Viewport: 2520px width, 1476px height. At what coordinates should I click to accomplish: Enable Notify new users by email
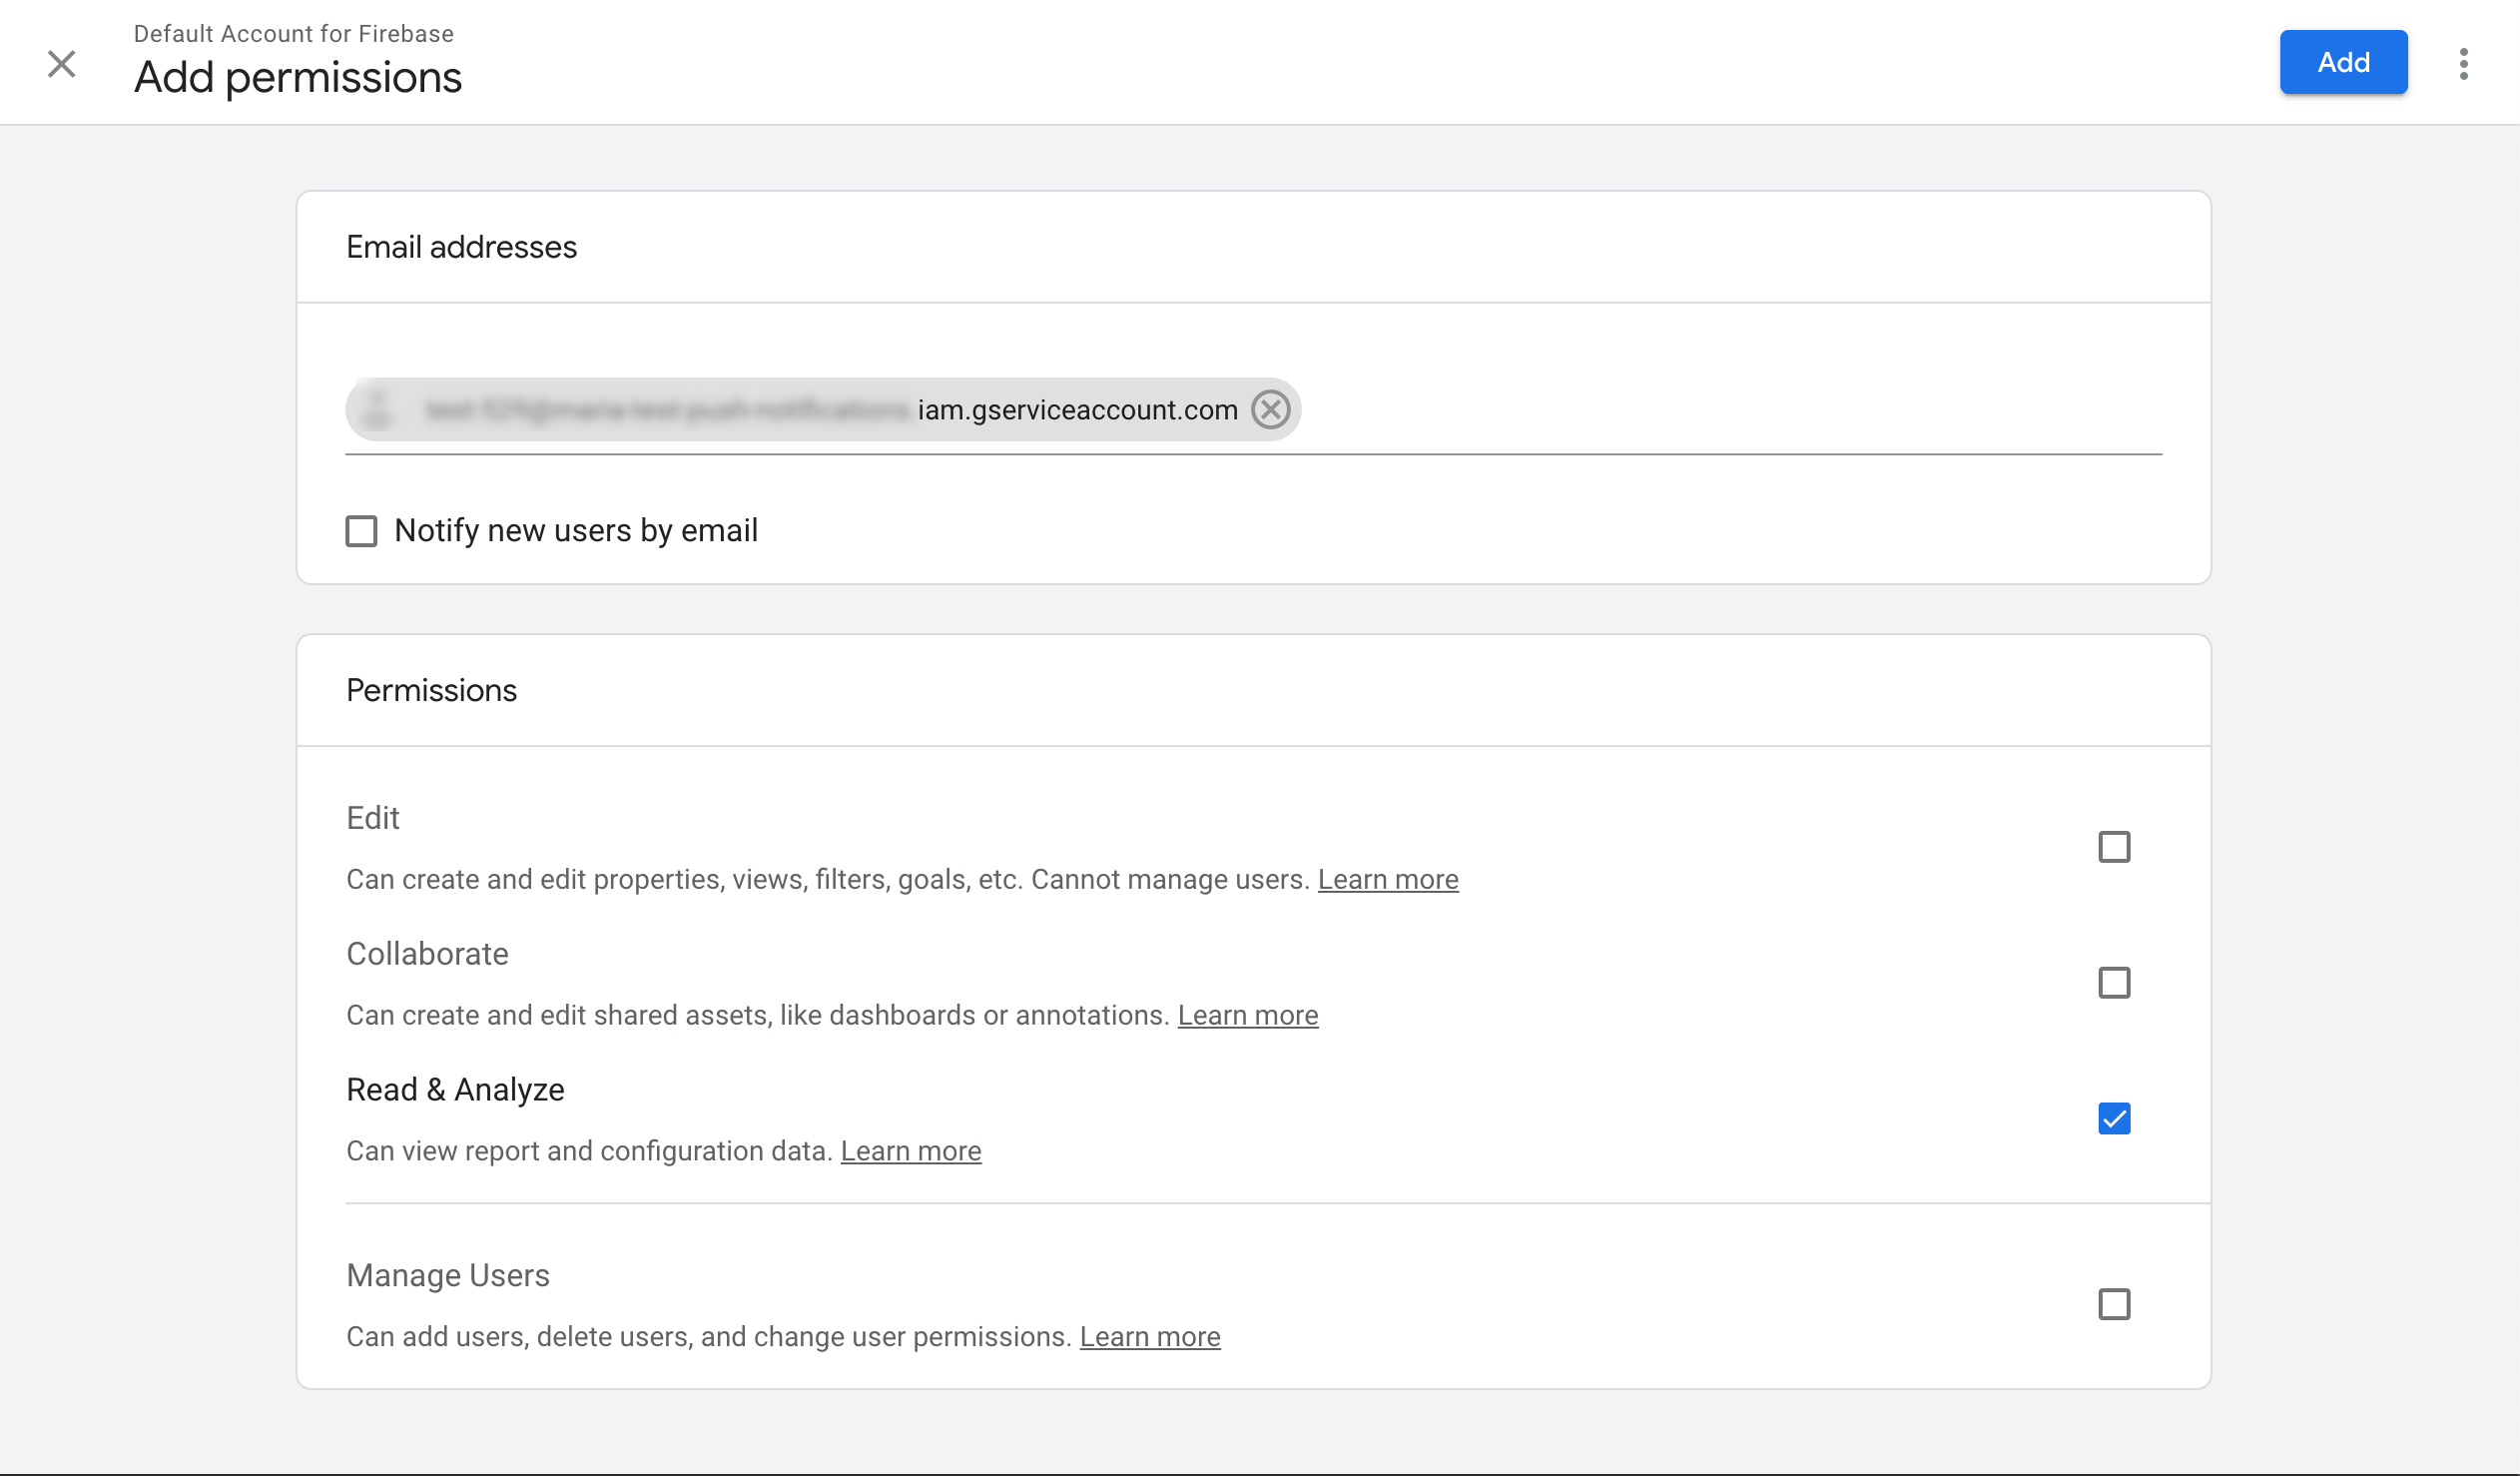tap(361, 531)
